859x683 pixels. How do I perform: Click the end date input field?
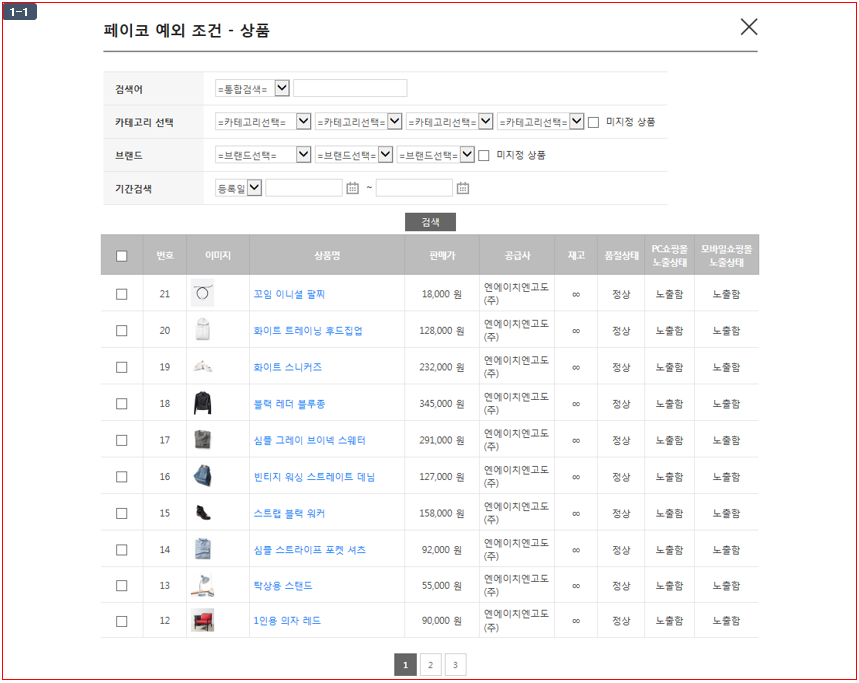pyautogui.click(x=414, y=188)
